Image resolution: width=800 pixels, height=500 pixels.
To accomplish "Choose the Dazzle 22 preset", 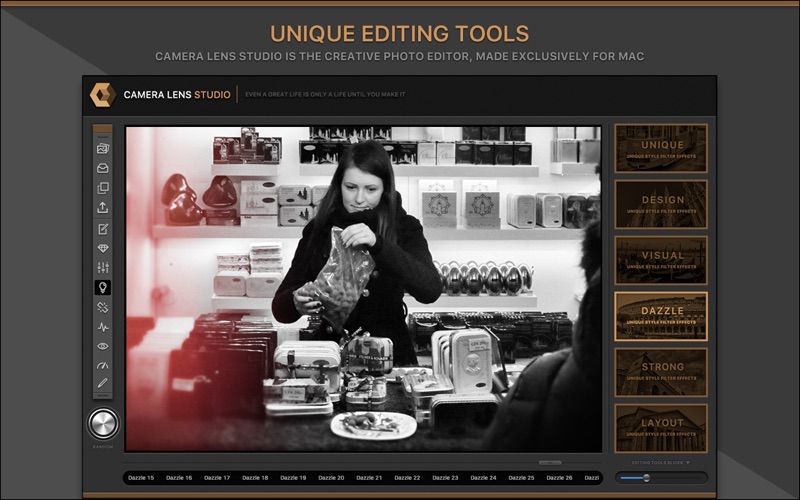I will coord(407,478).
